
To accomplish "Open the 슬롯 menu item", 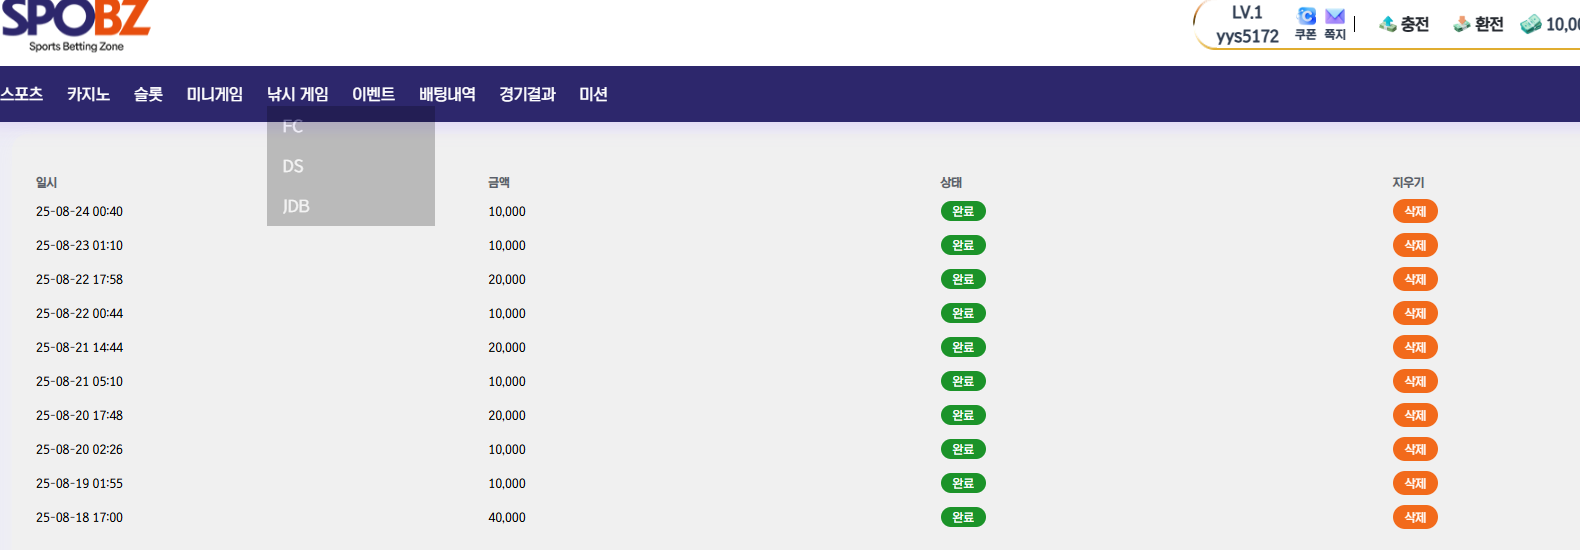I will pyautogui.click(x=148, y=94).
